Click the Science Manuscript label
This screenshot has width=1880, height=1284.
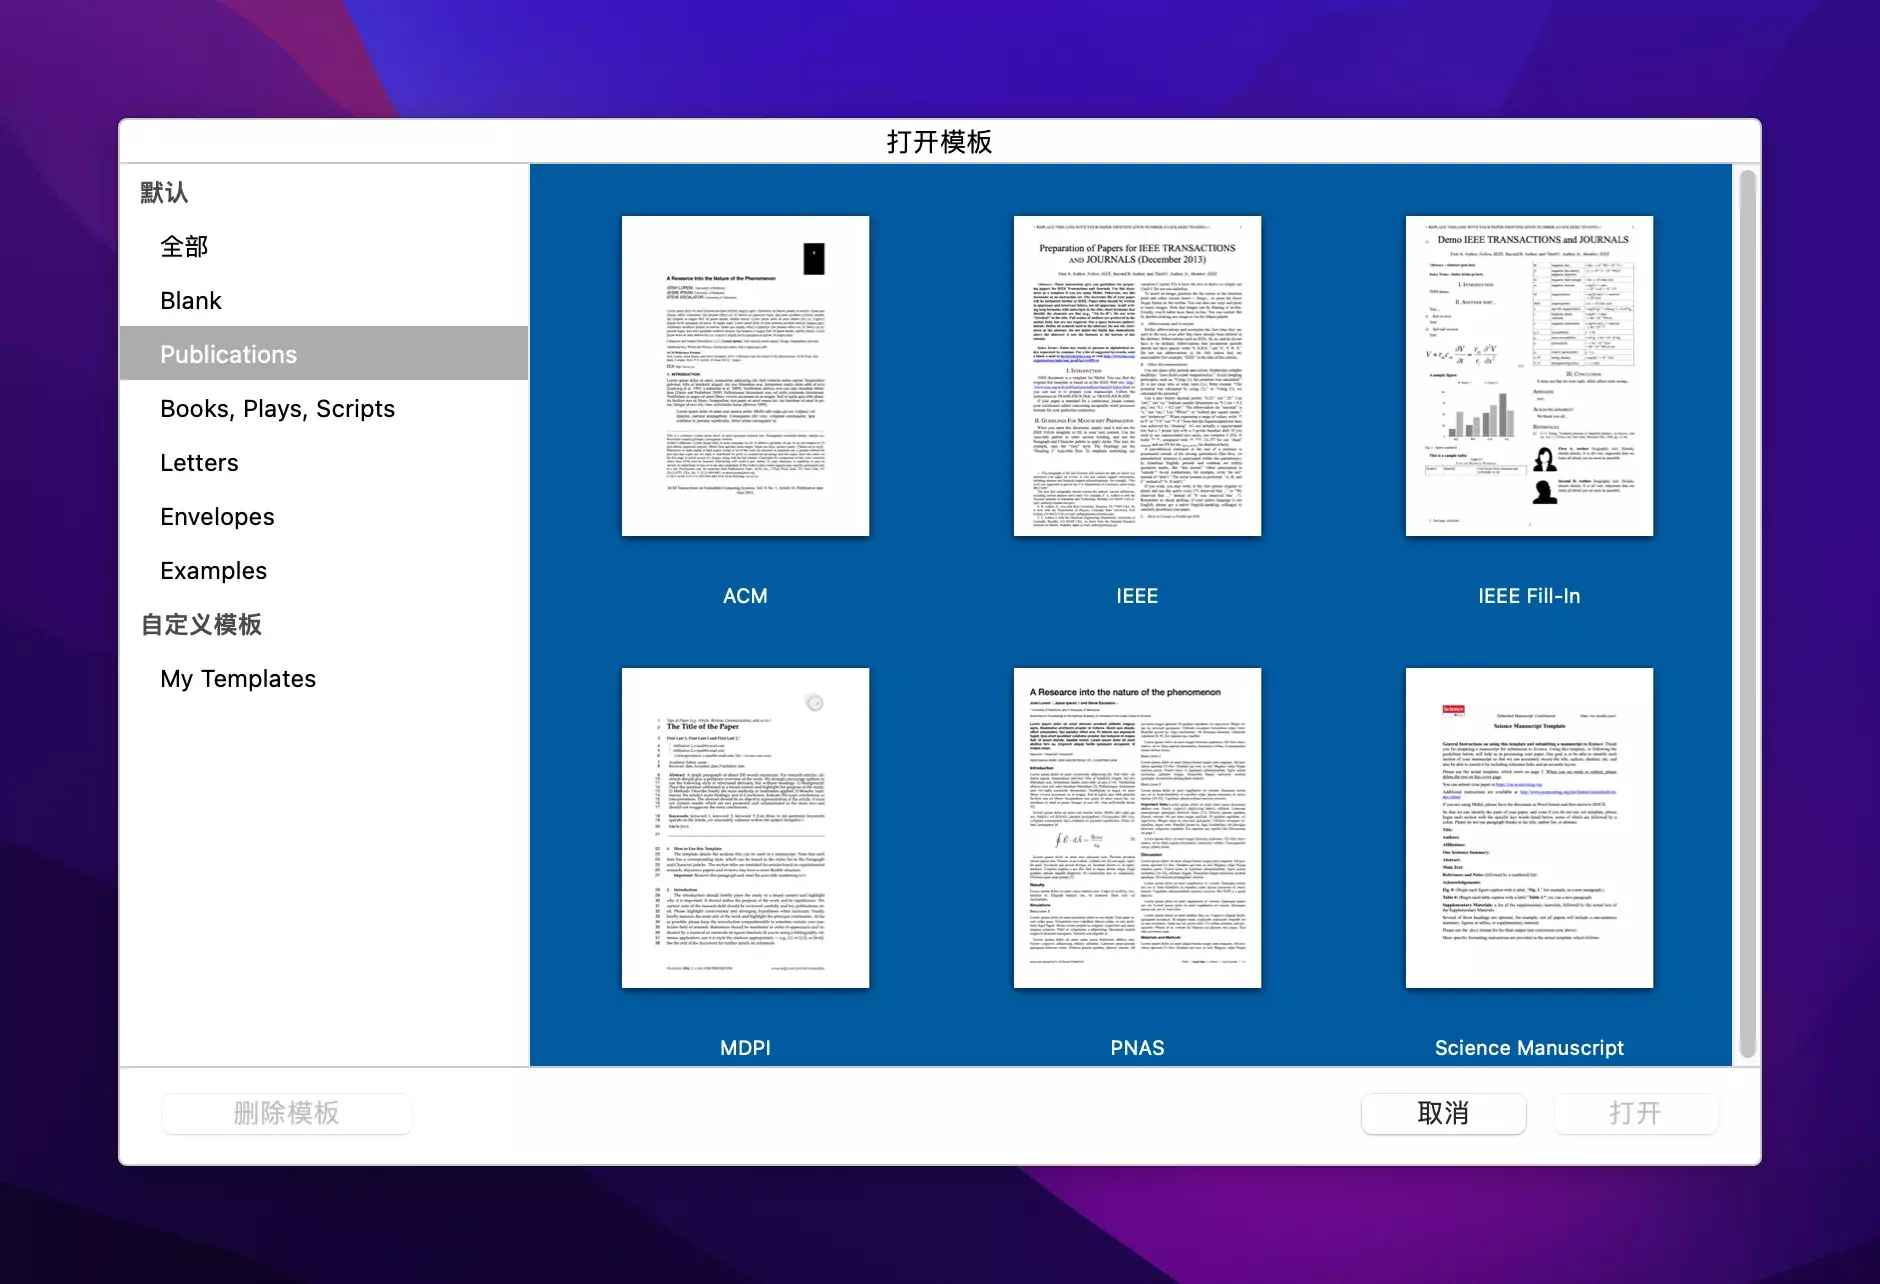pos(1529,1048)
